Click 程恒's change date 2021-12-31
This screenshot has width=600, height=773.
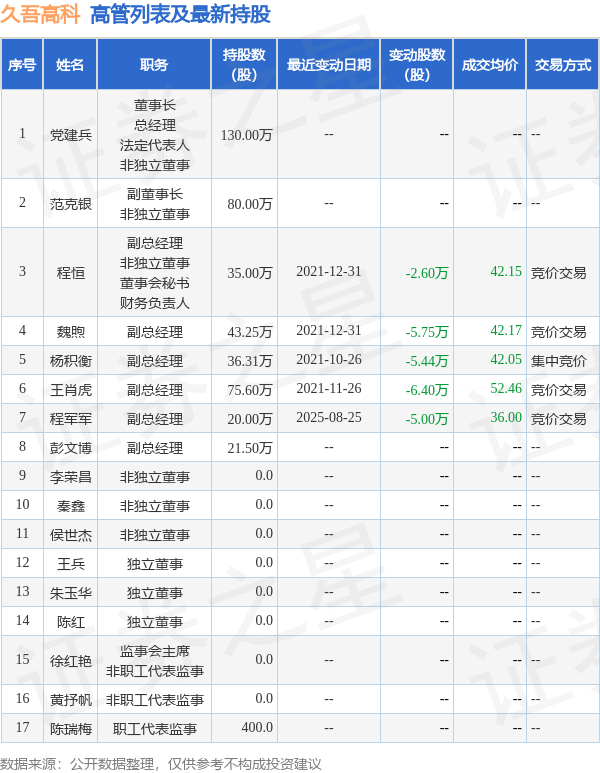pos(329,272)
